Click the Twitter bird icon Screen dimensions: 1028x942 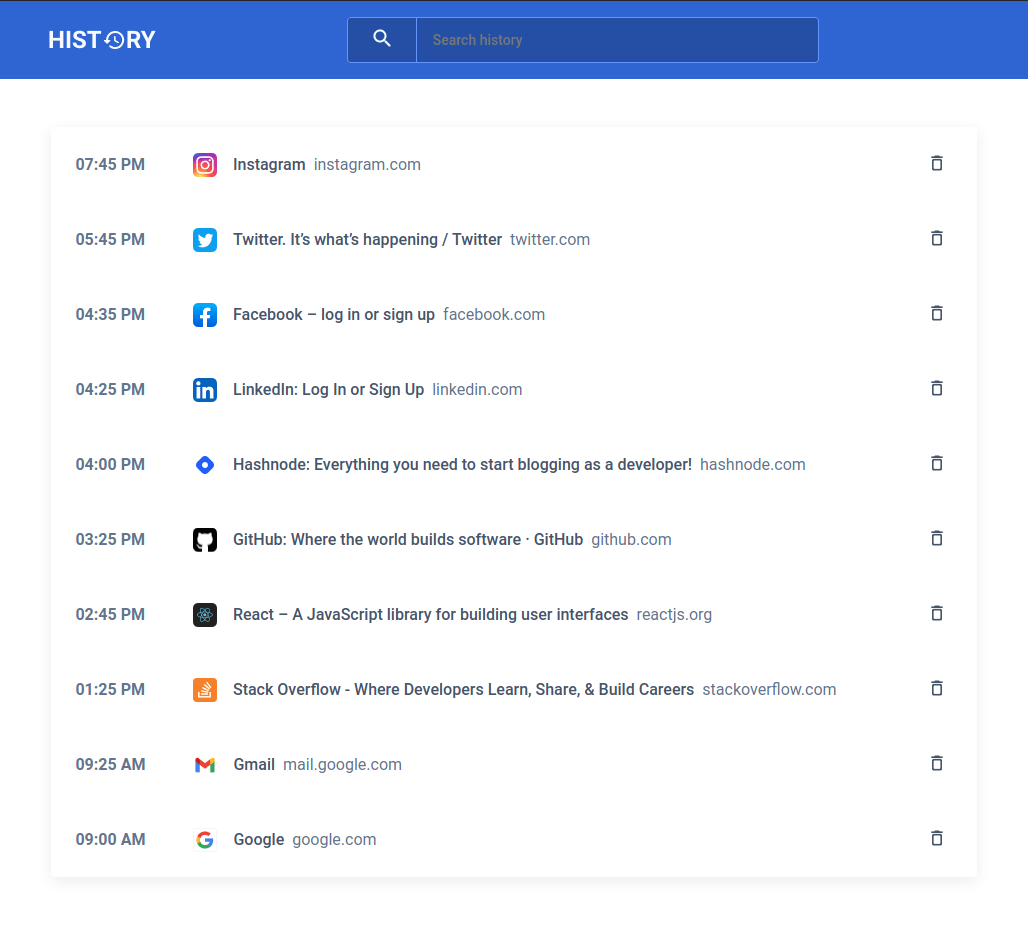coord(205,239)
